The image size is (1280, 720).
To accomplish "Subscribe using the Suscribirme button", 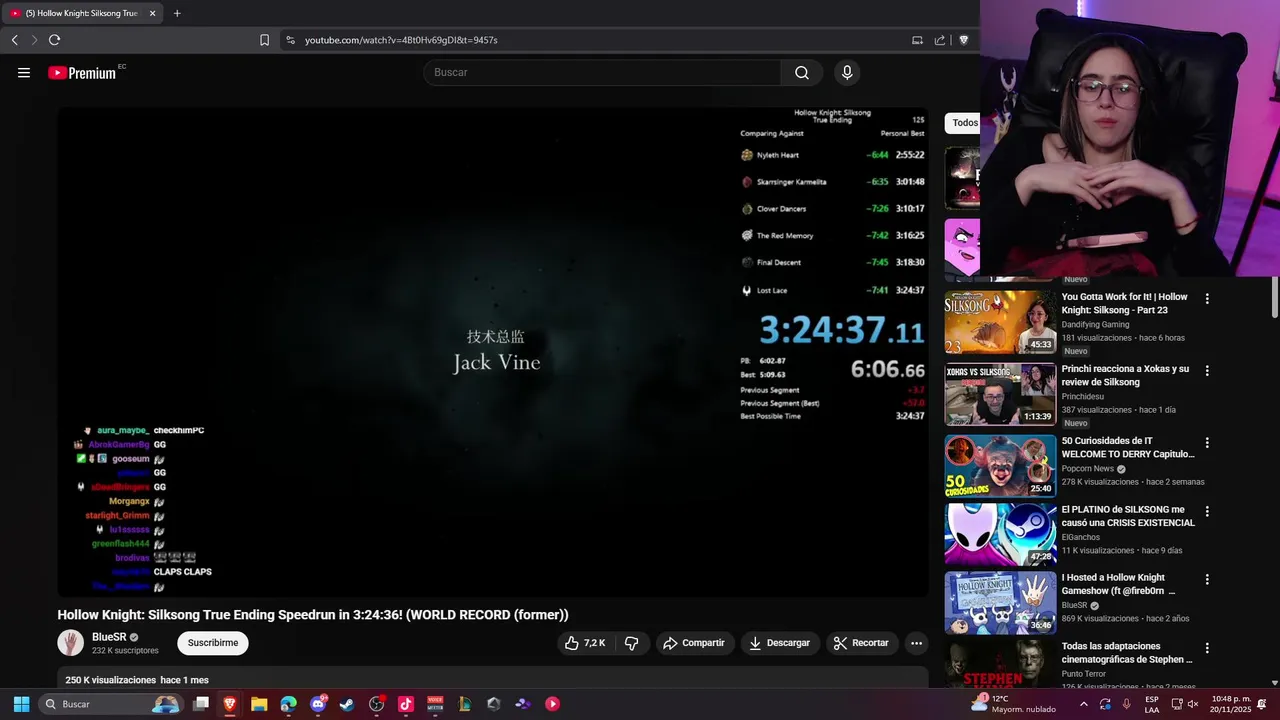I will 213,643.
